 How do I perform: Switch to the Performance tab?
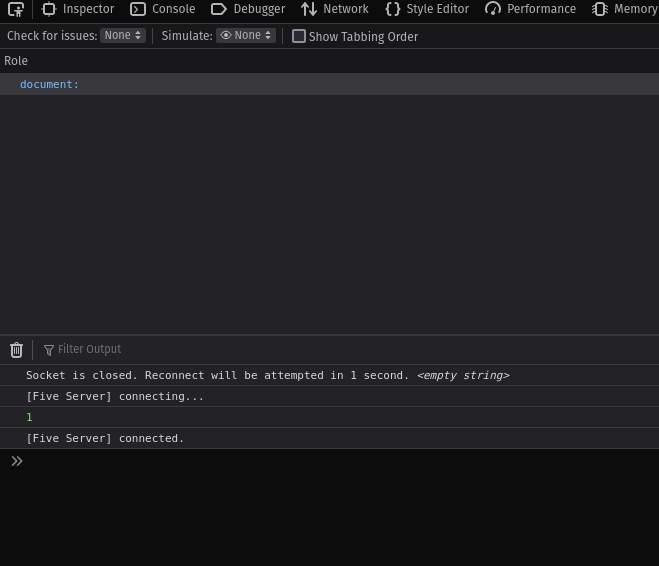pos(530,9)
